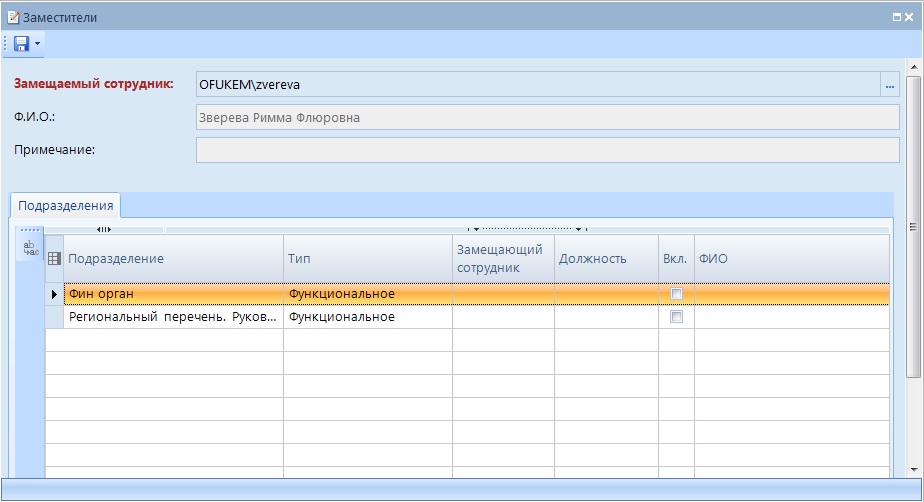Open the dropdown arrow beside Save

37,44
